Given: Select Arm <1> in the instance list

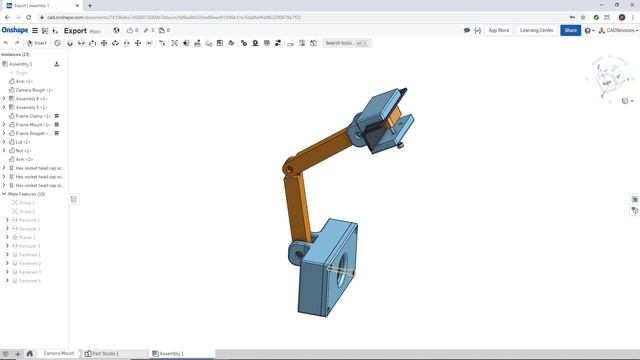Looking at the screenshot, I should pos(24,81).
